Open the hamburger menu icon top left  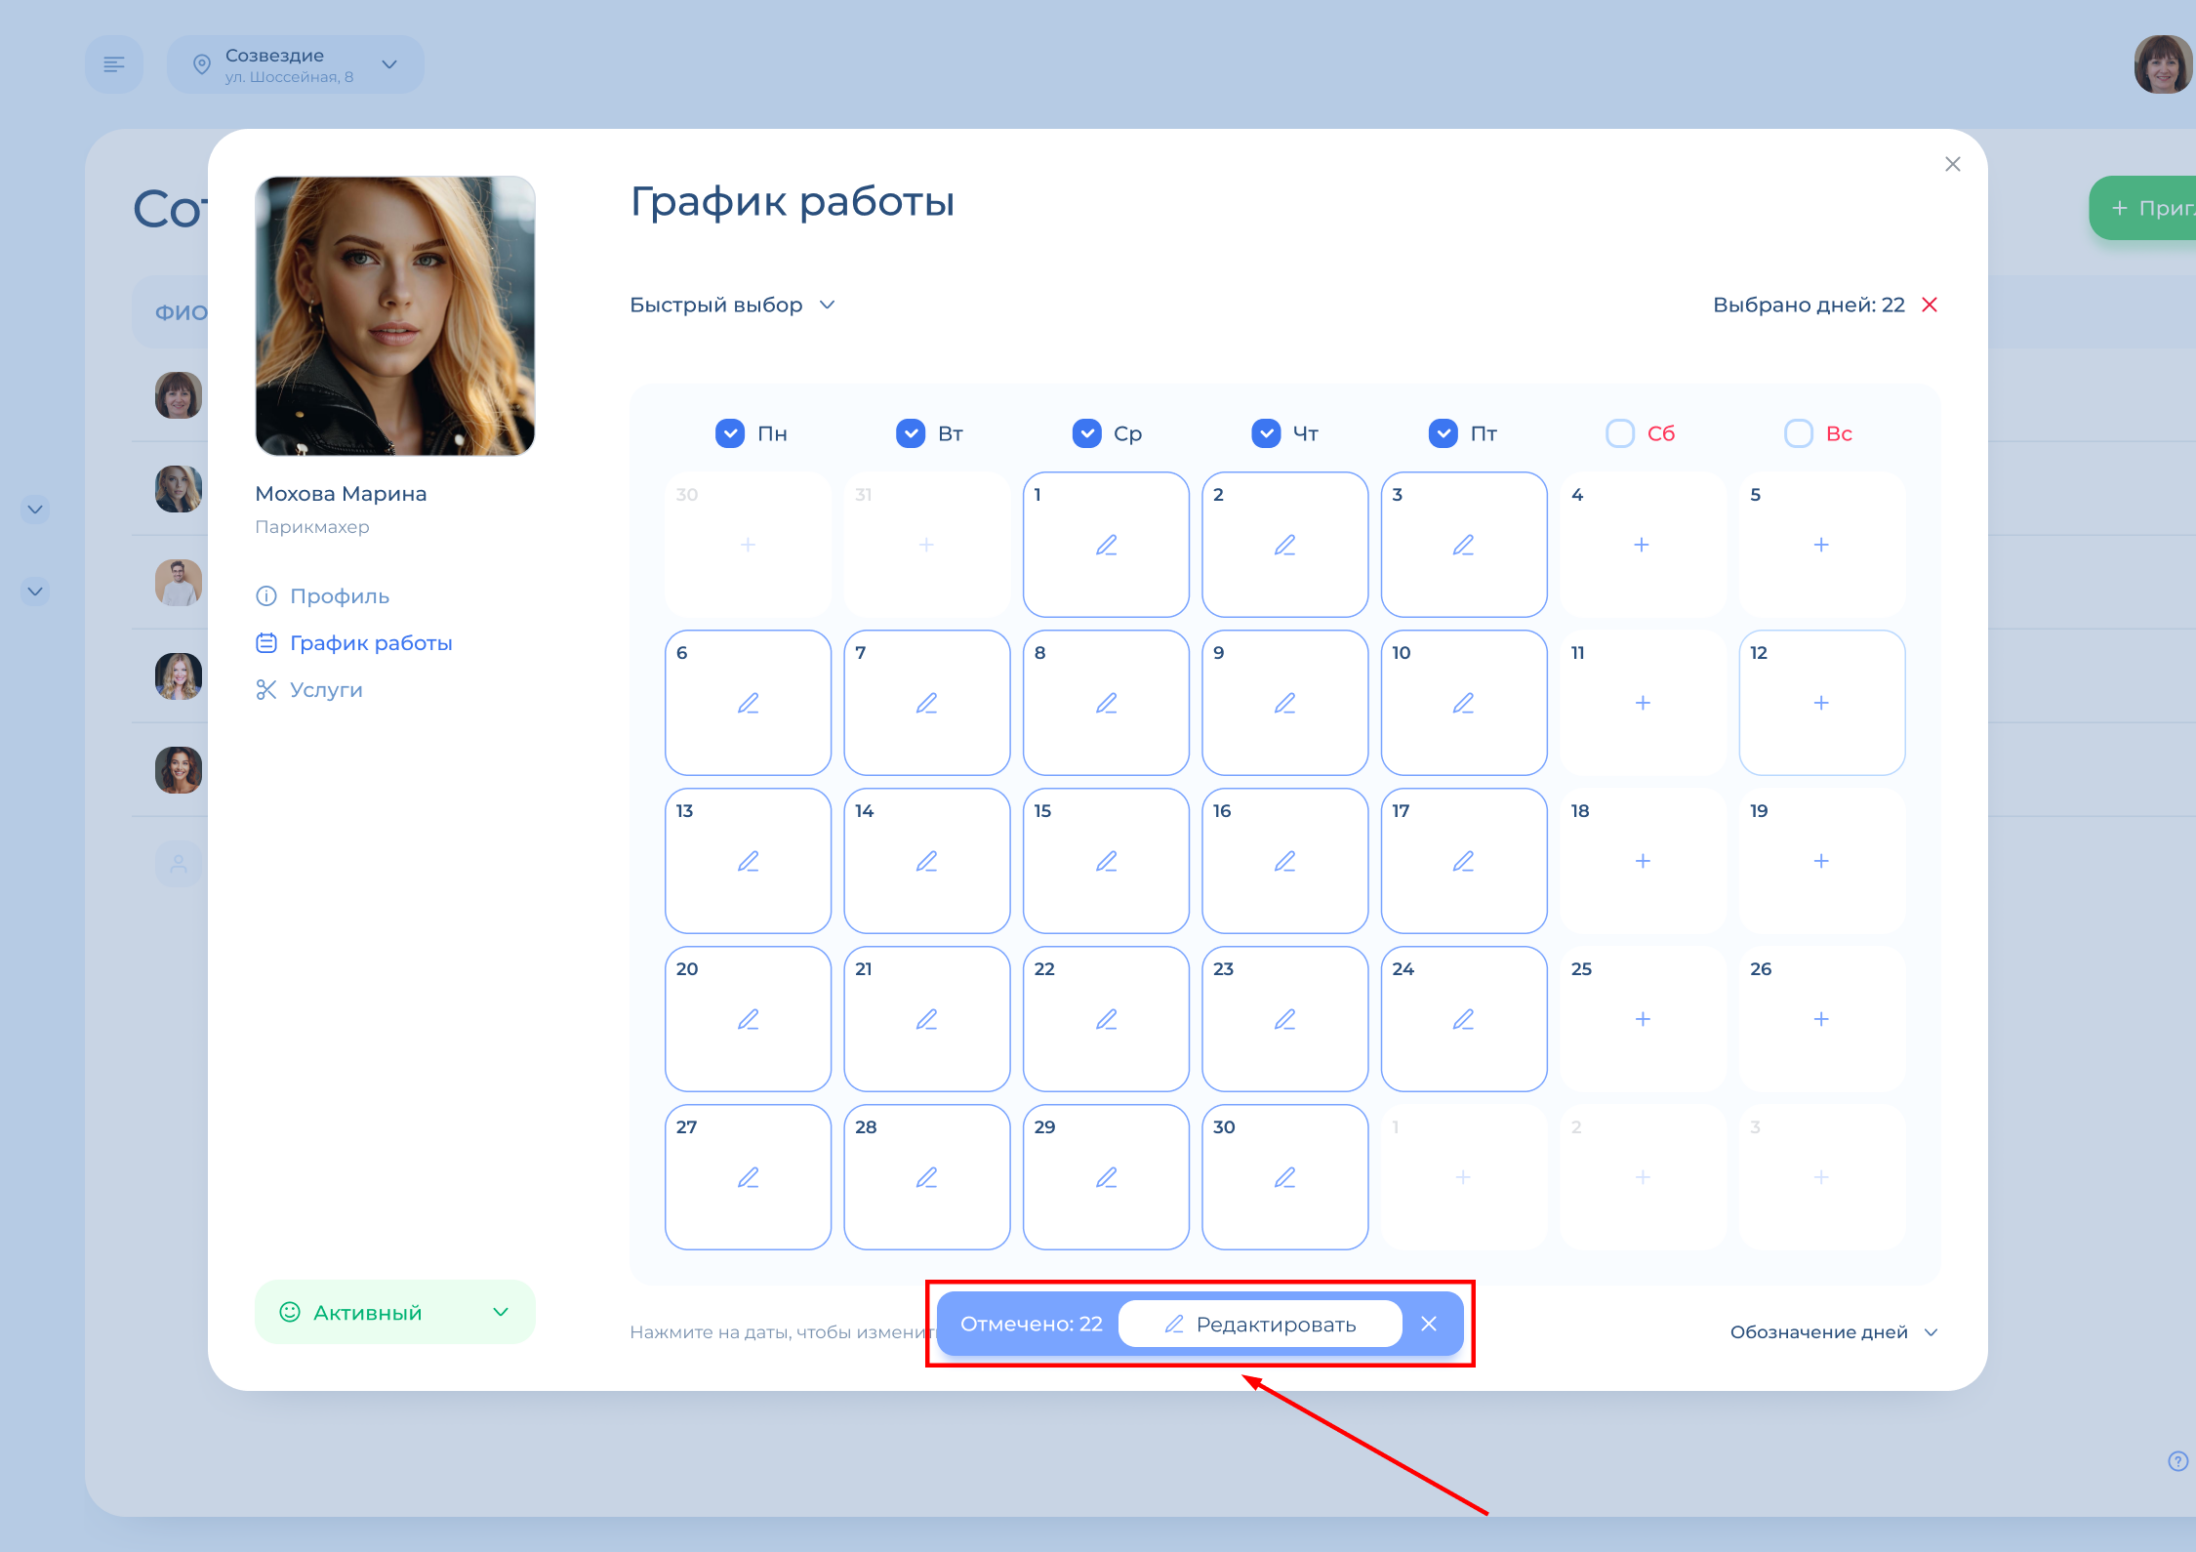pyautogui.click(x=114, y=65)
